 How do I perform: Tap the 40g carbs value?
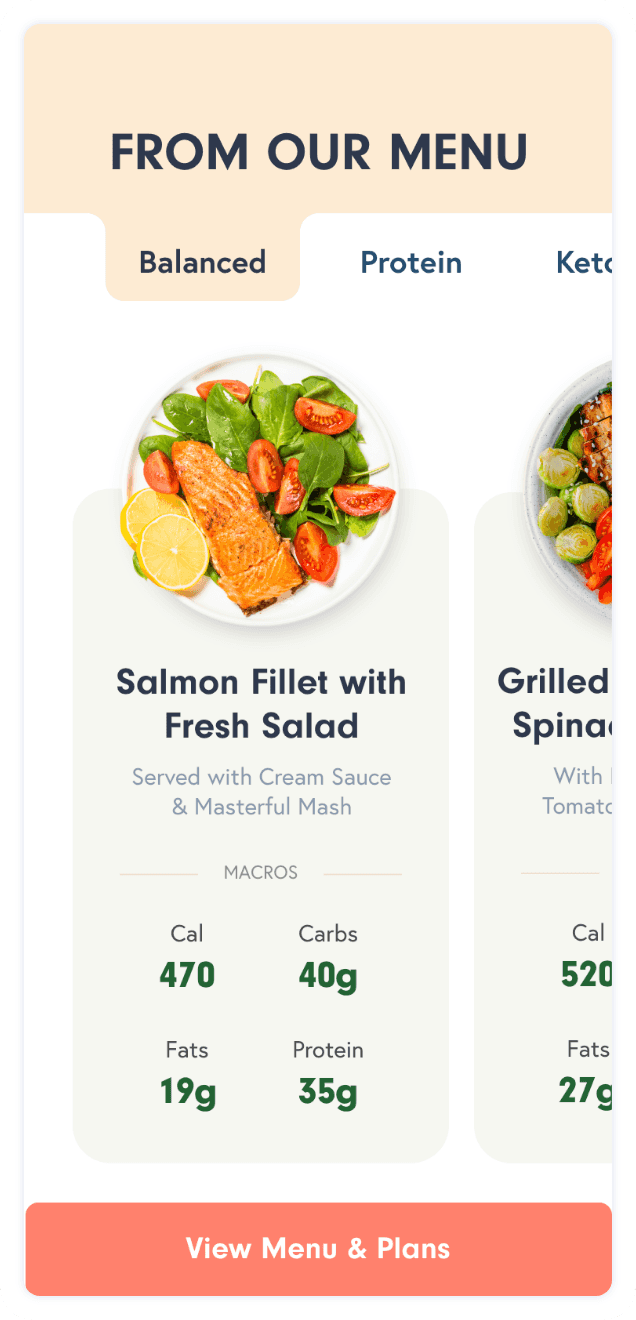coord(328,975)
